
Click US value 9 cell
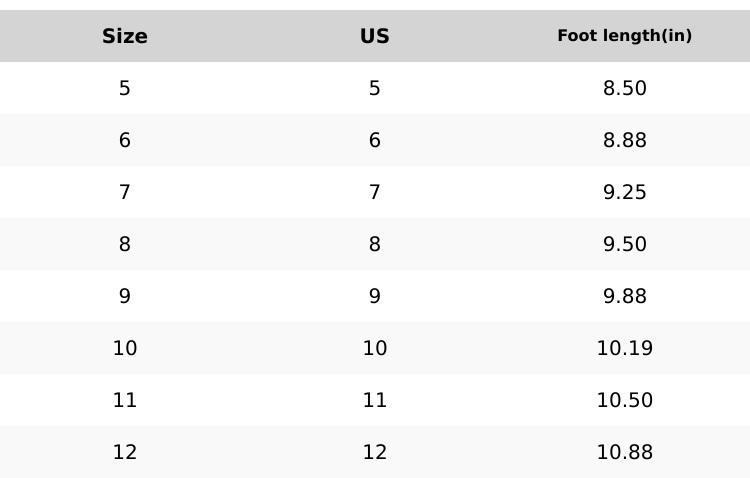[x=375, y=296]
